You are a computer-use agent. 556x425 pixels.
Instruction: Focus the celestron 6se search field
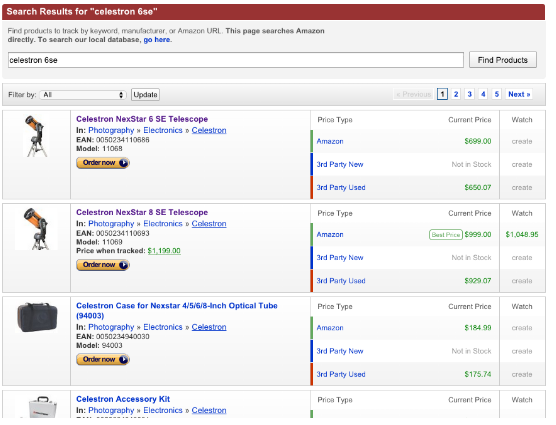coord(235,60)
